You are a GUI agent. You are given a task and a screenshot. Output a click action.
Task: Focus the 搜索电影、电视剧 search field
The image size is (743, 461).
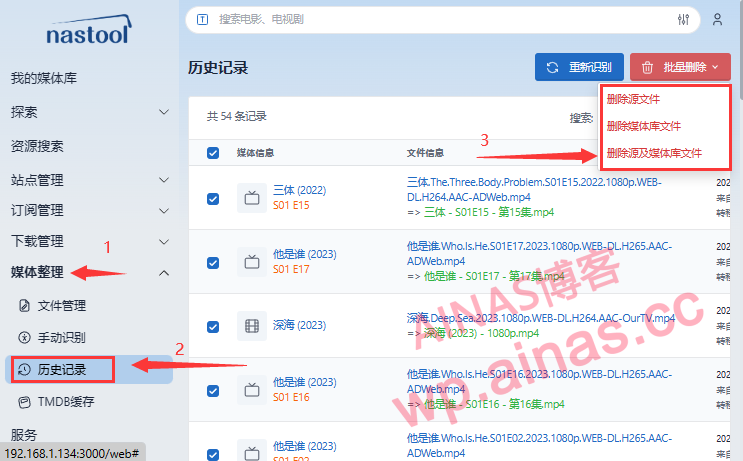(443, 19)
